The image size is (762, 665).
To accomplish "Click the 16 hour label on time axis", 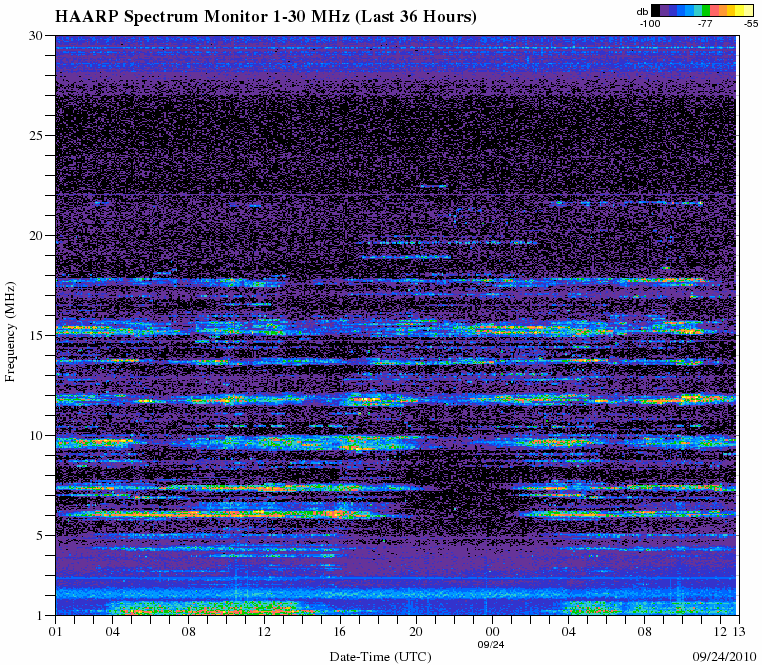I will (x=340, y=632).
